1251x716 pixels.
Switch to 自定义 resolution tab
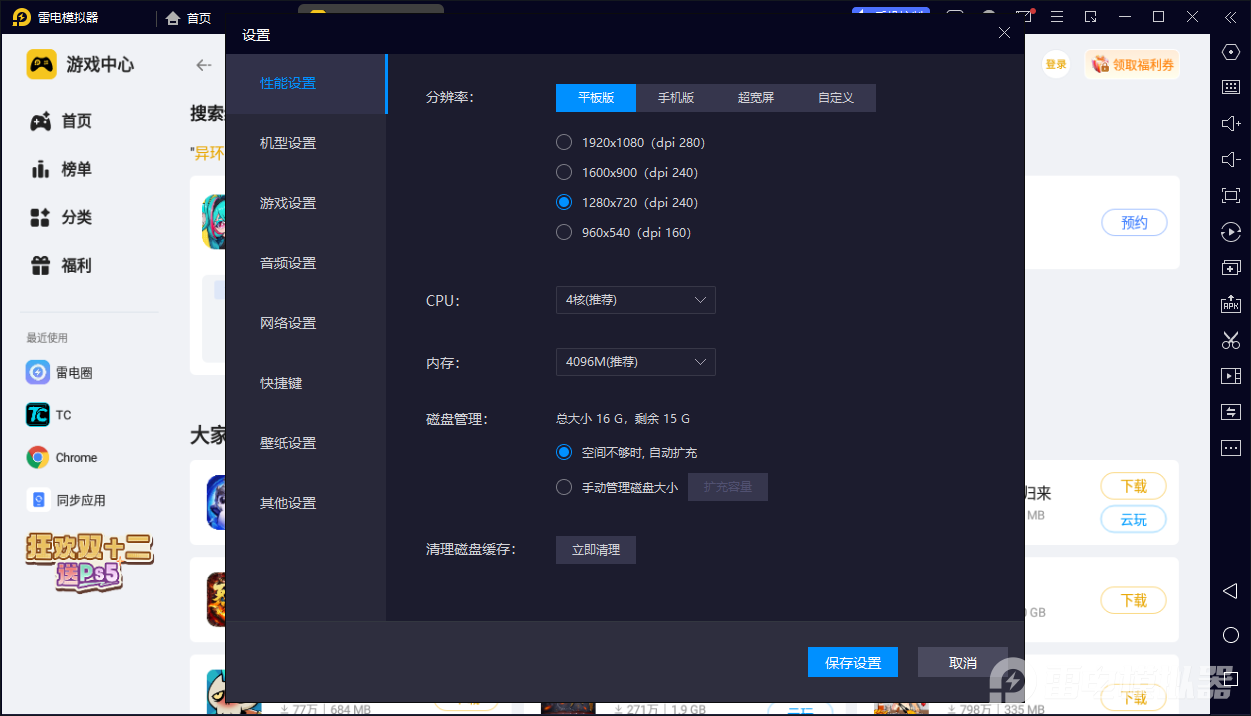[836, 98]
